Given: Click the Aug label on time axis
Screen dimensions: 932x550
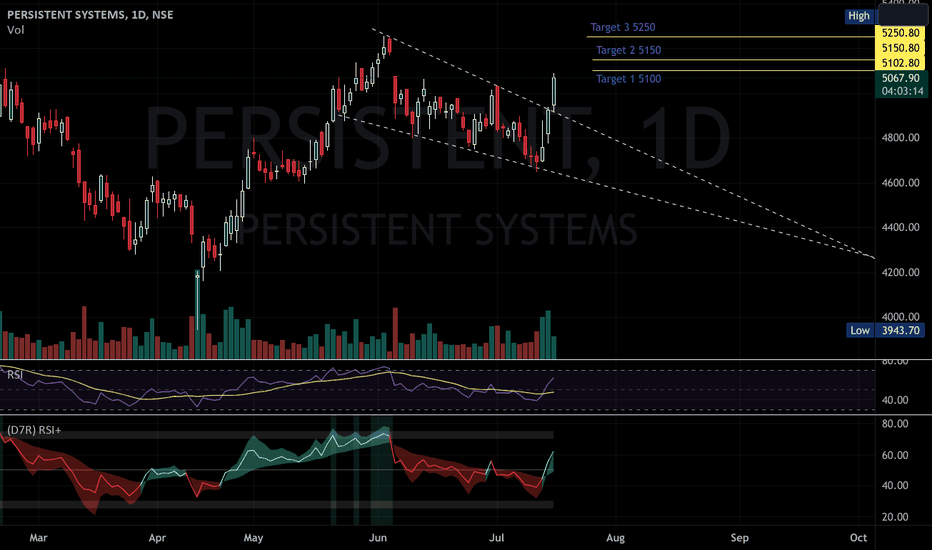Looking at the screenshot, I should (x=615, y=538).
